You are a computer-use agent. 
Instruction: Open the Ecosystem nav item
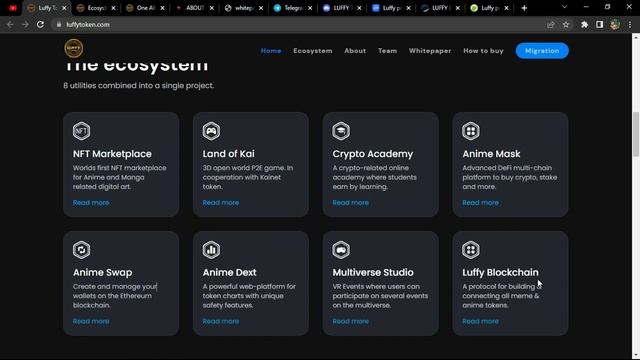click(313, 51)
